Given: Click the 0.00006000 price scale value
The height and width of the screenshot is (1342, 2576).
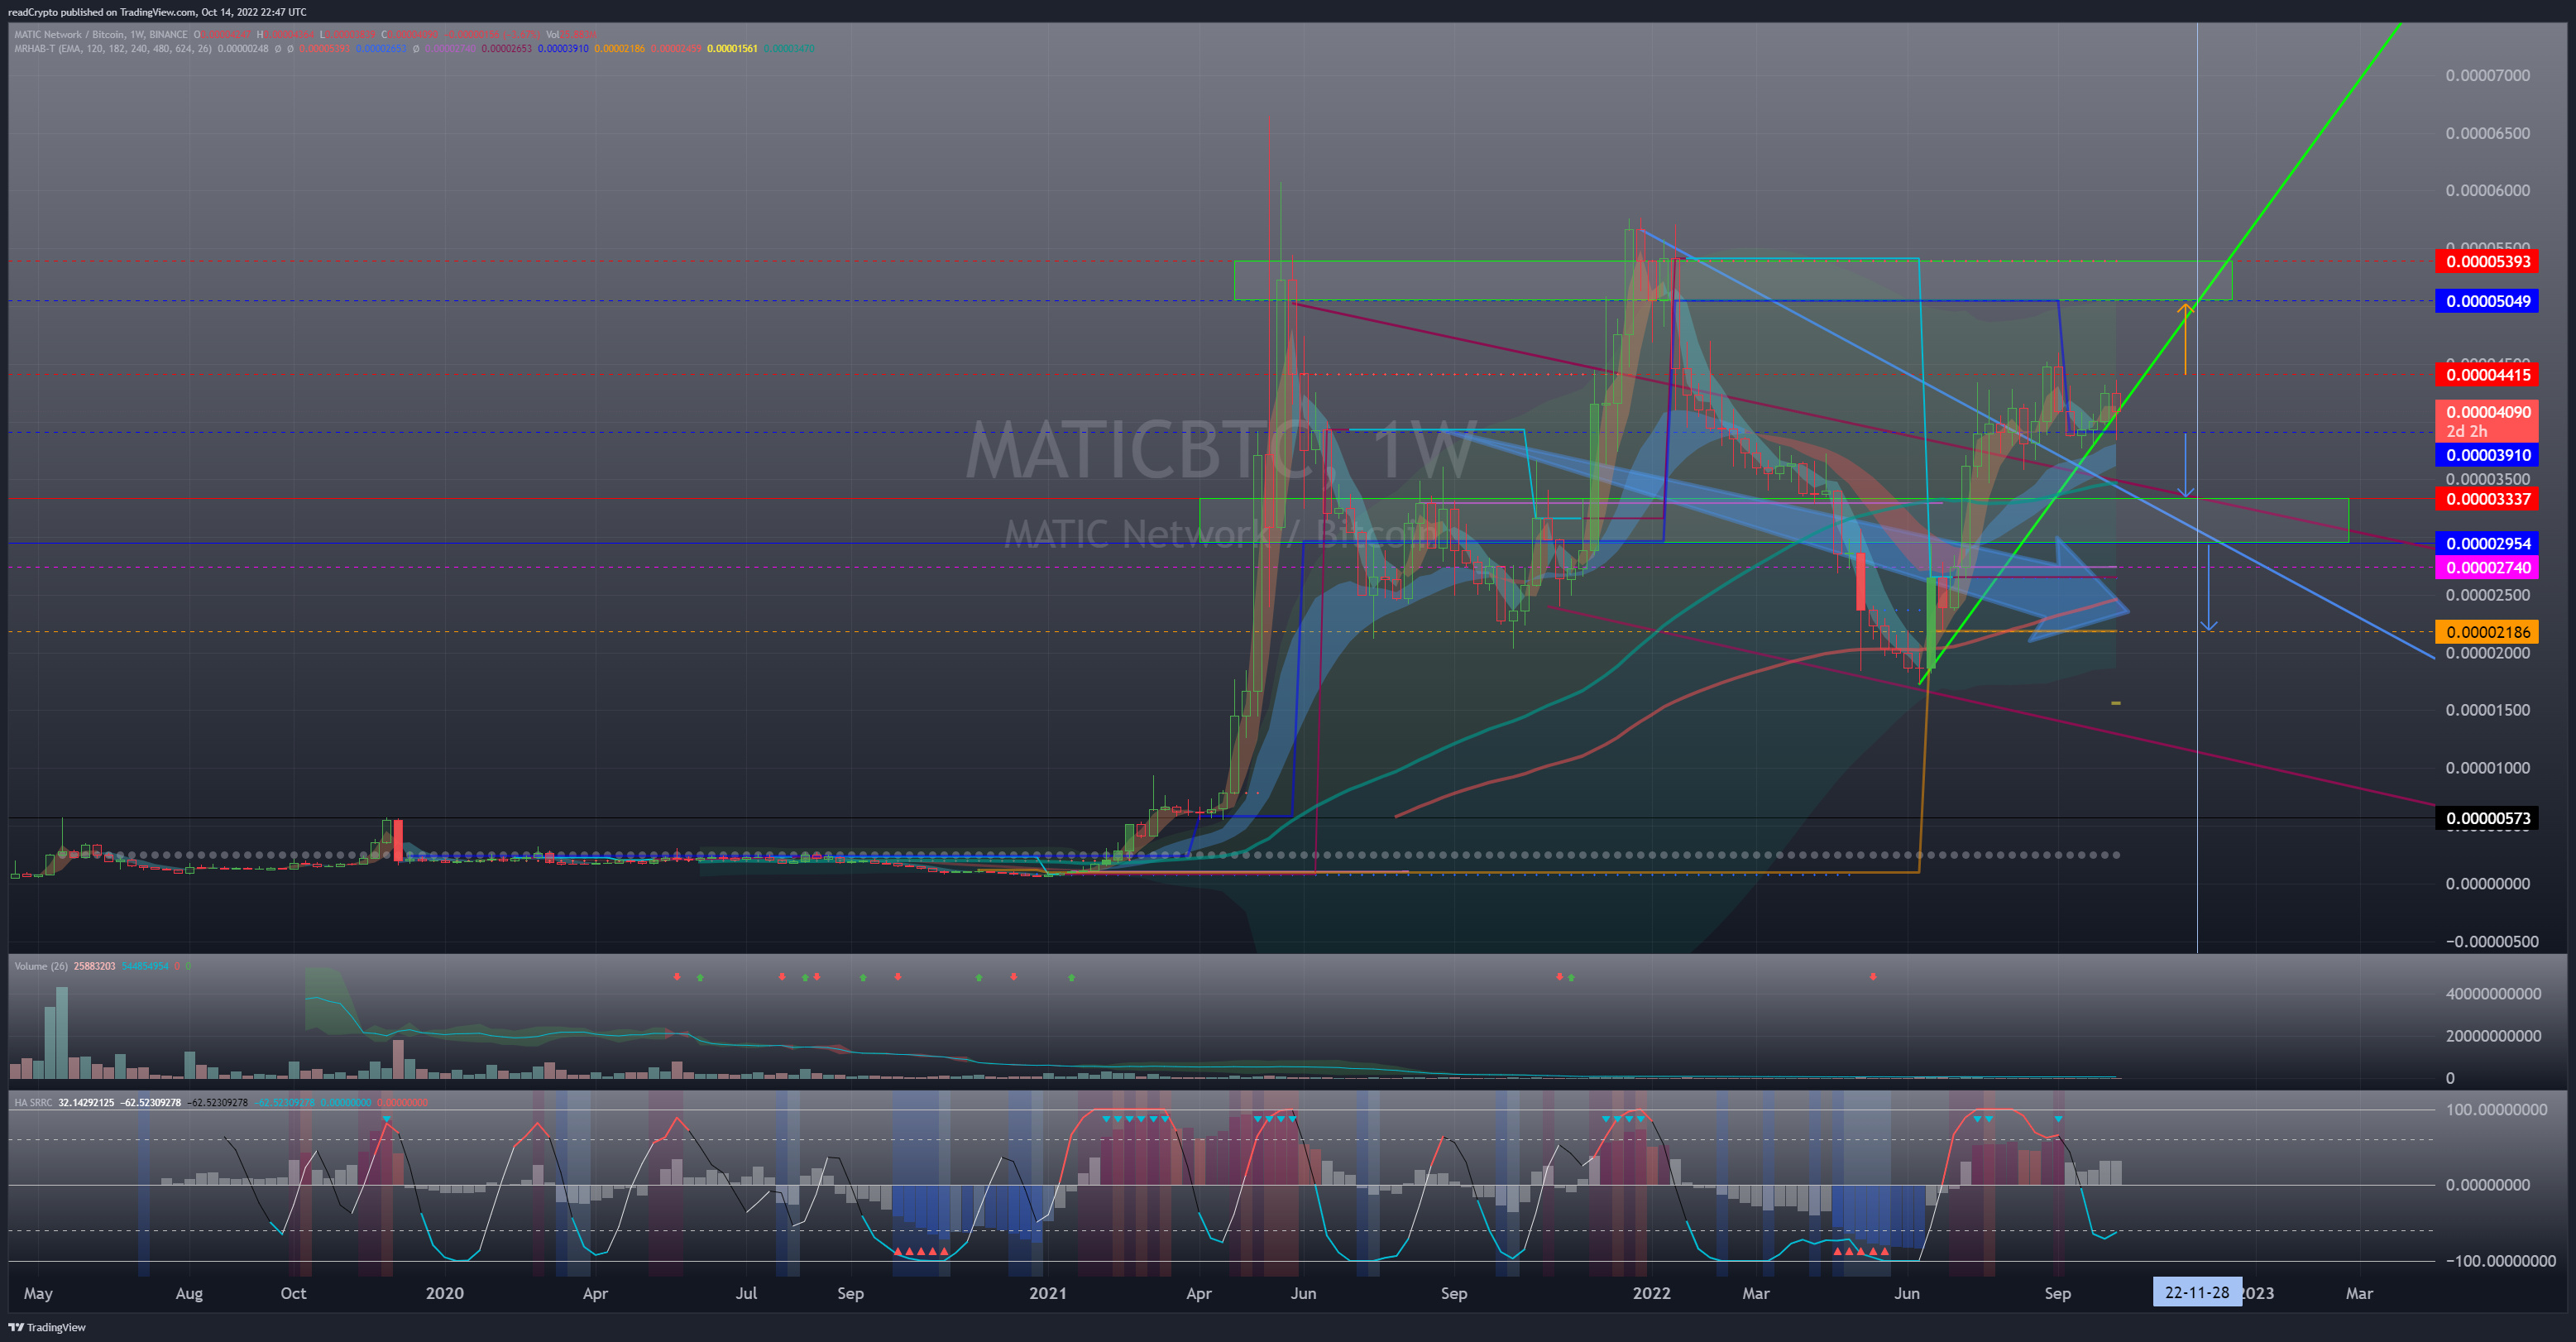Looking at the screenshot, I should pyautogui.click(x=2488, y=191).
